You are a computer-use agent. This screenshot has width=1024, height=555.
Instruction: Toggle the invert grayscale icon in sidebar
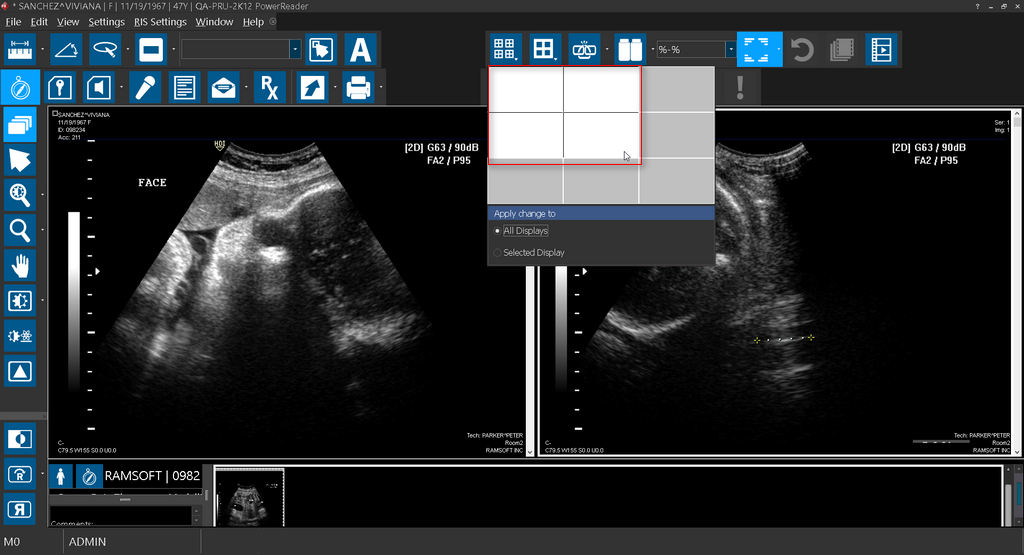[x=20, y=438]
